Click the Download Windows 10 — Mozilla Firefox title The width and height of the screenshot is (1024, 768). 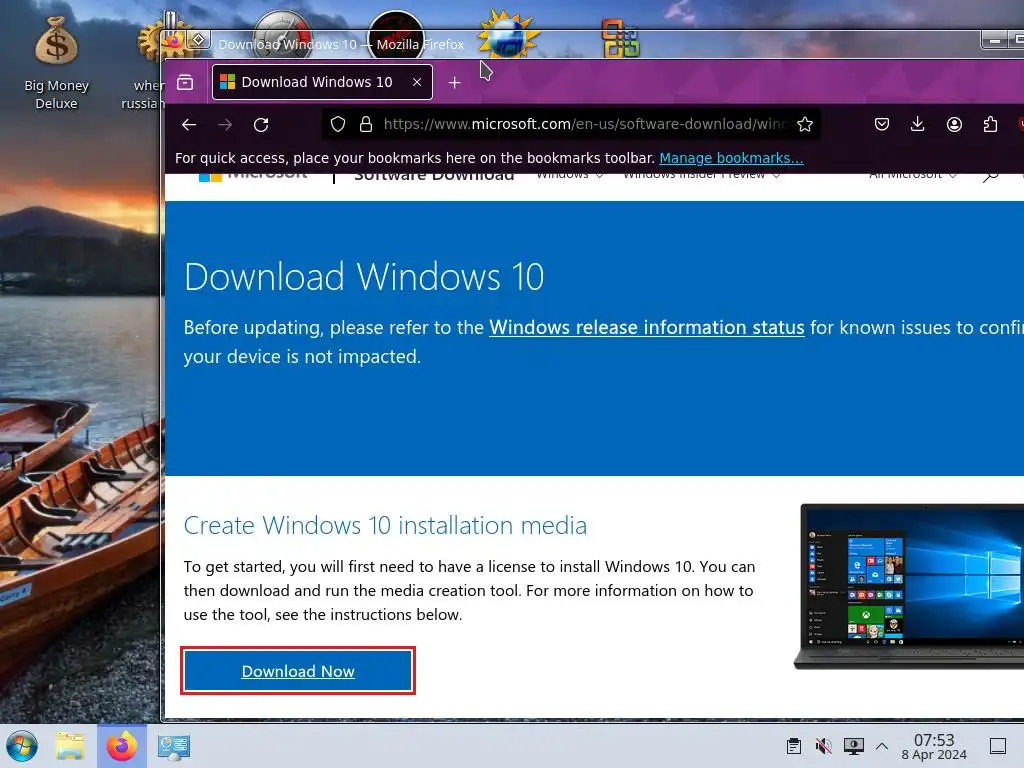click(341, 44)
